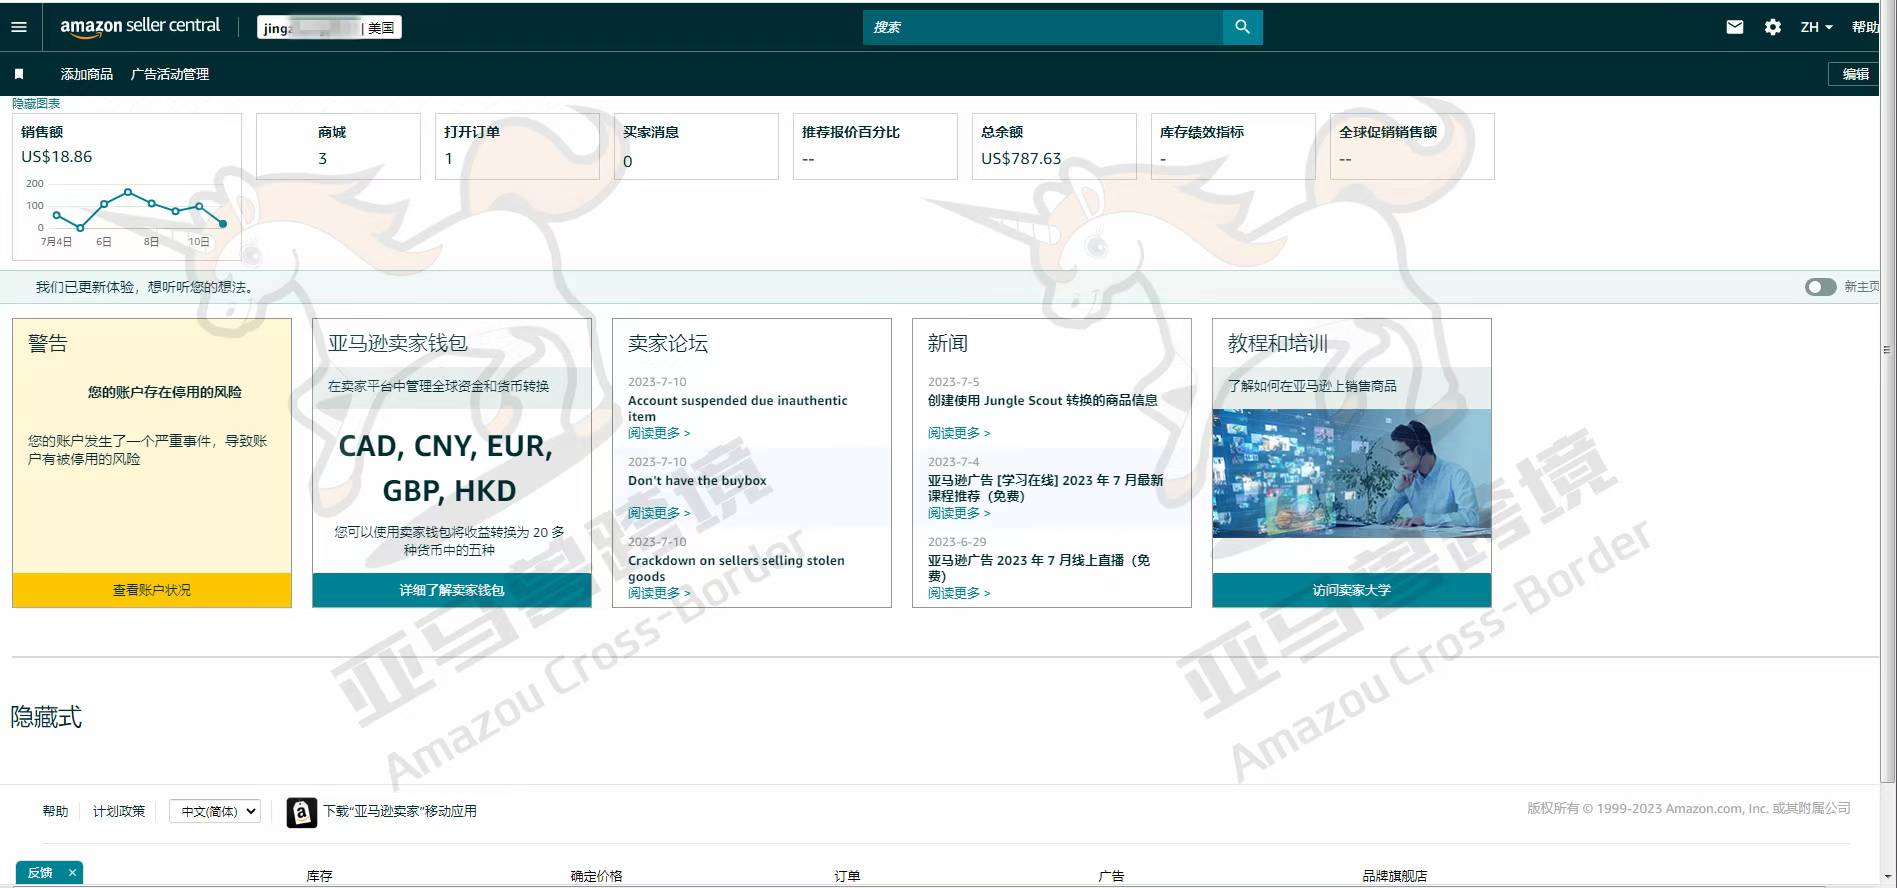
Task: Click 下载"亚马逊卖家"移动应用 link
Action: tap(400, 811)
